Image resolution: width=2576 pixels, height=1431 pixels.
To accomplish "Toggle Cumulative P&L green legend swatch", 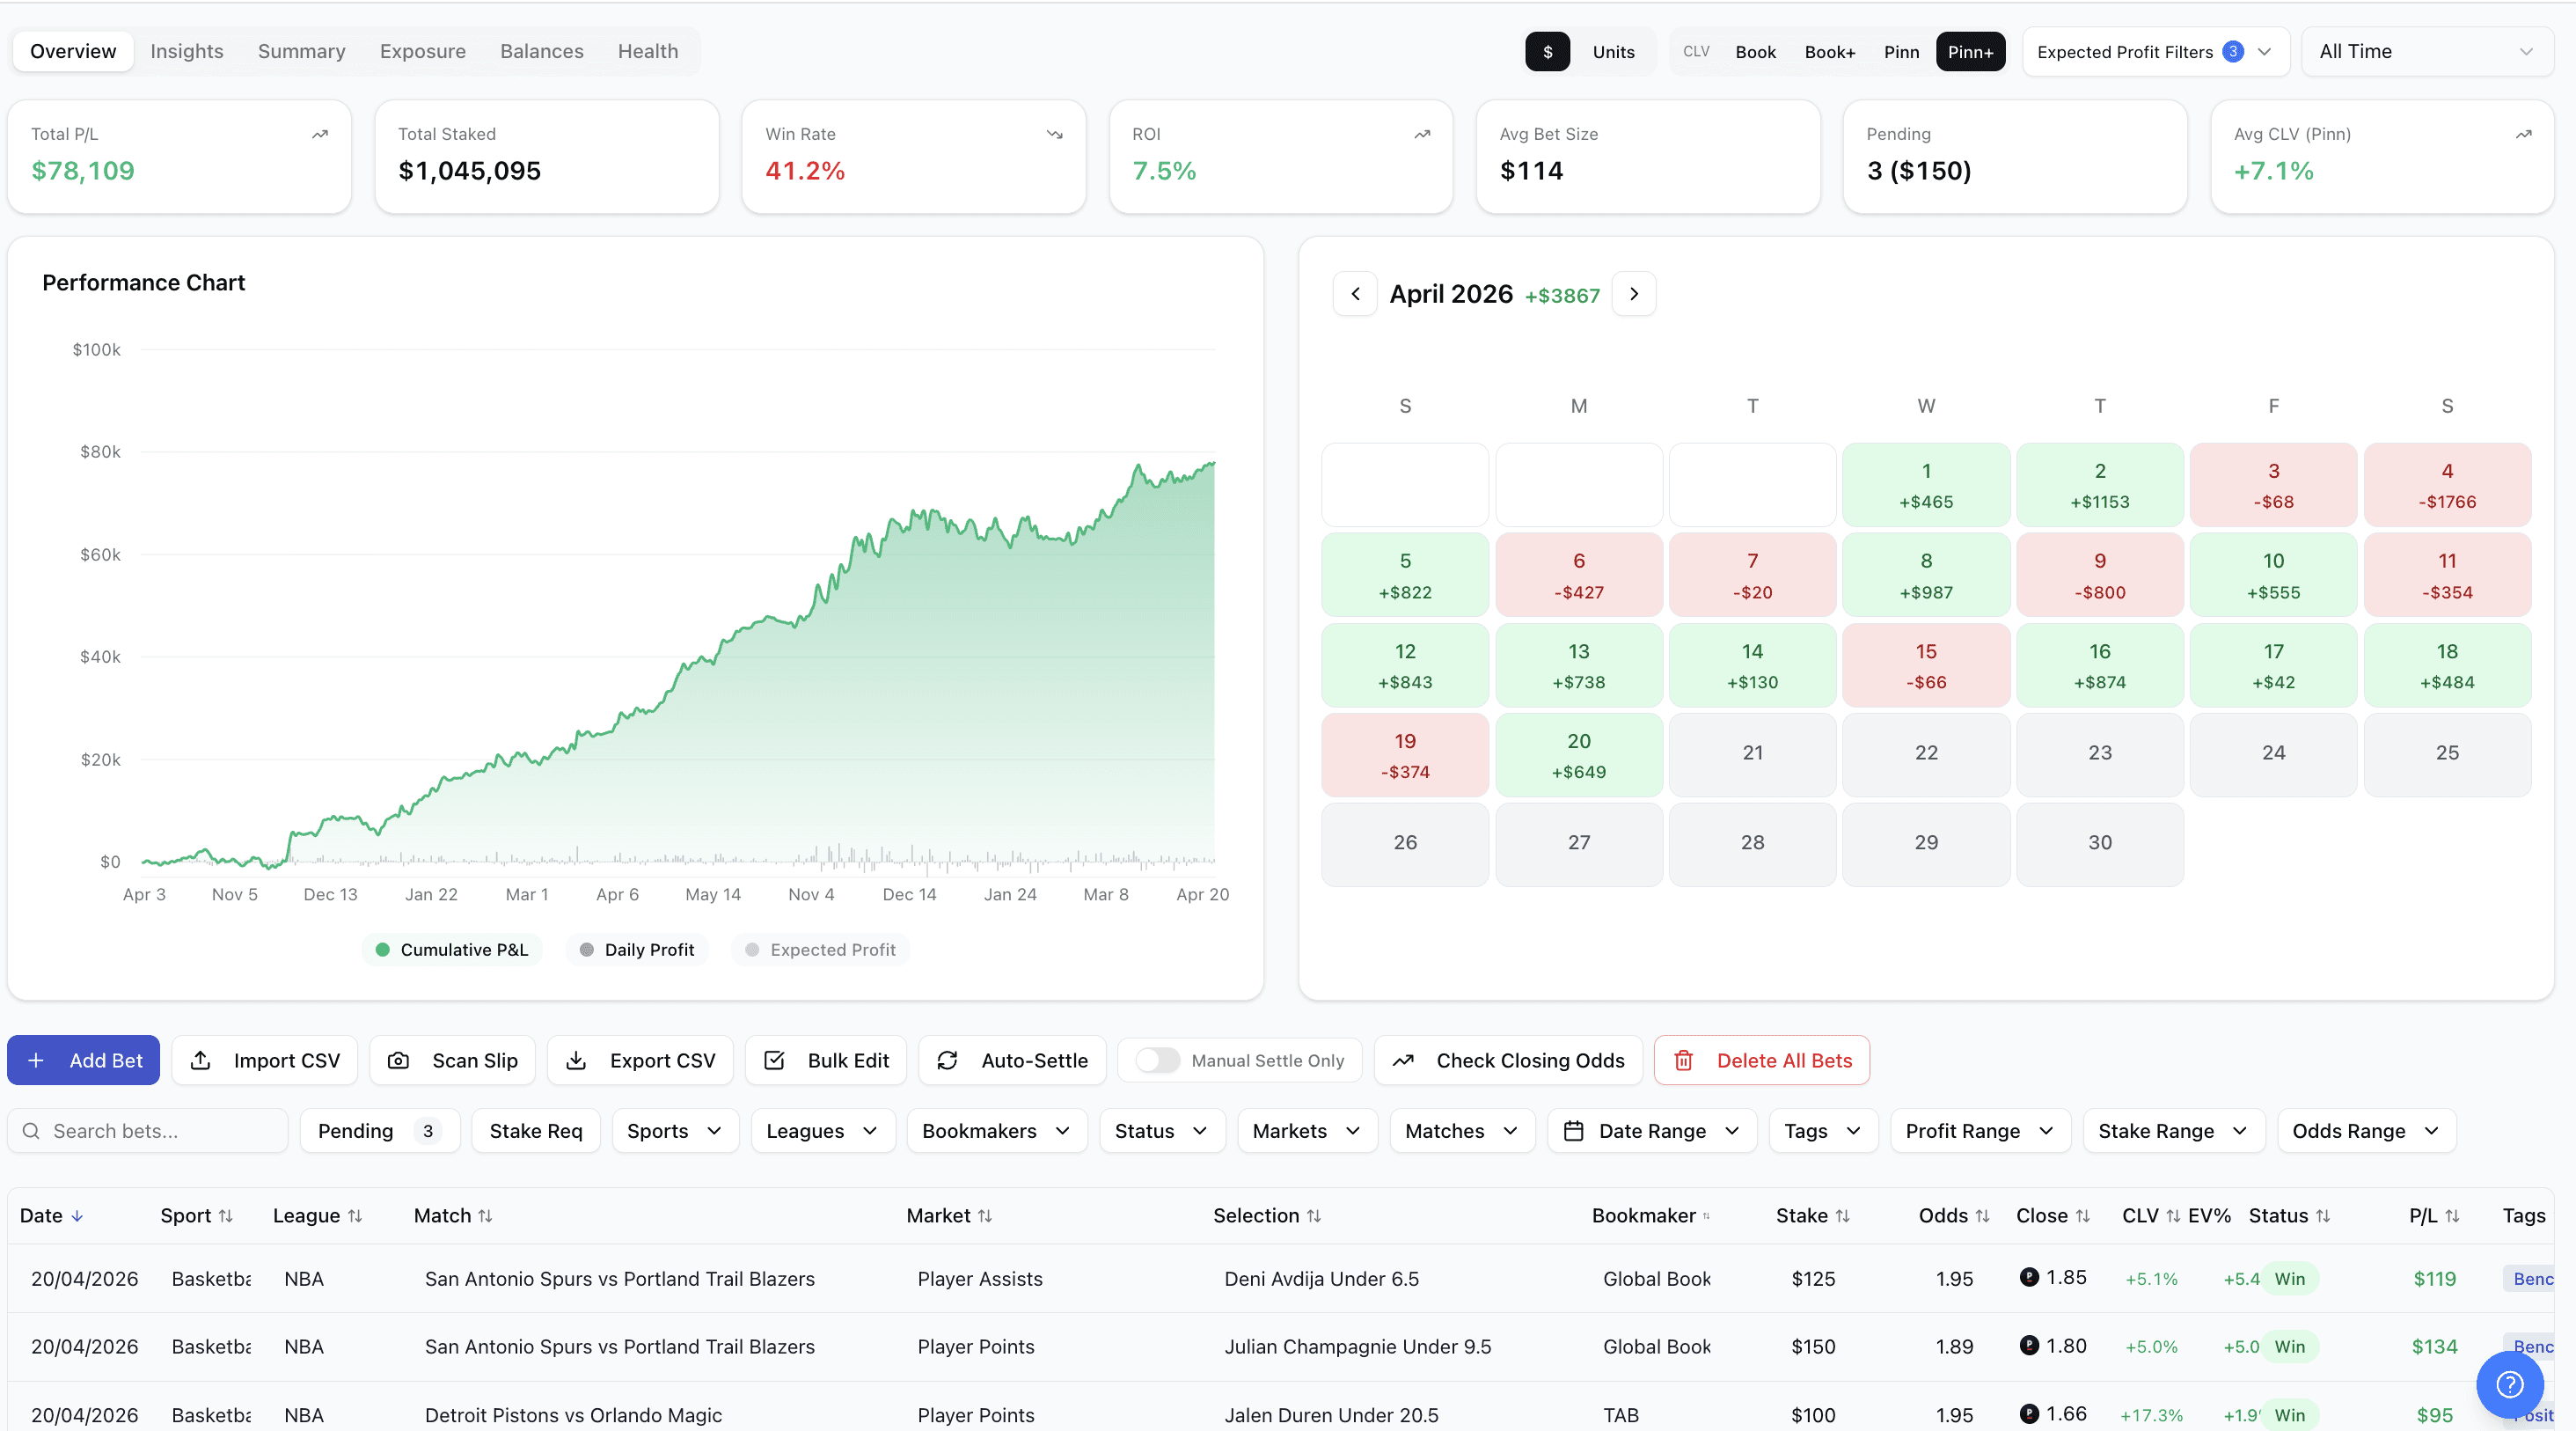I will pos(382,949).
